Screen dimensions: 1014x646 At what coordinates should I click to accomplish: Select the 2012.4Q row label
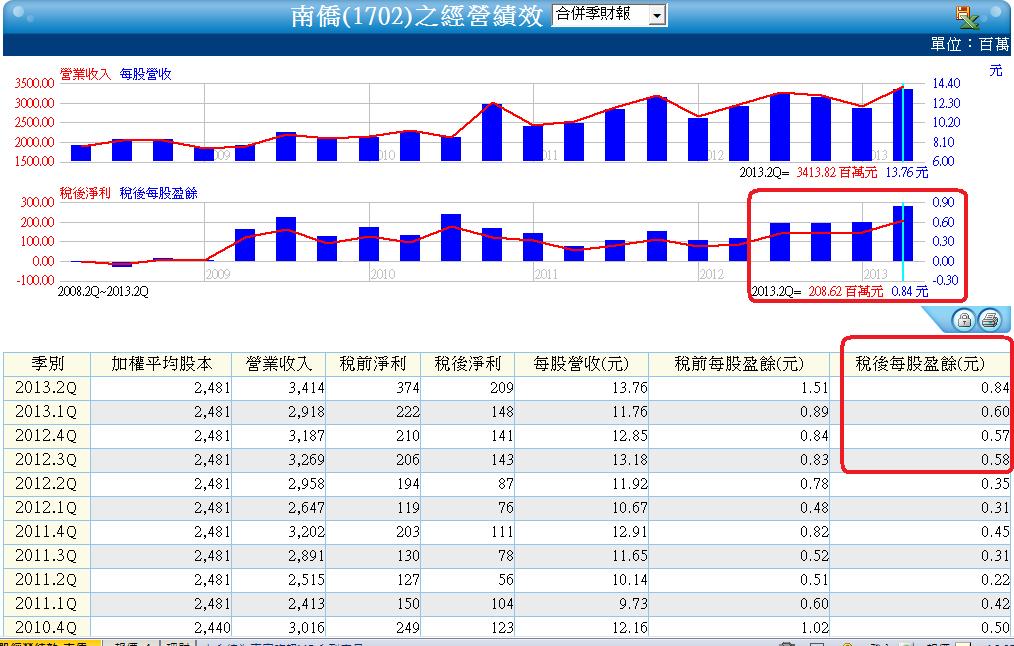coord(46,436)
